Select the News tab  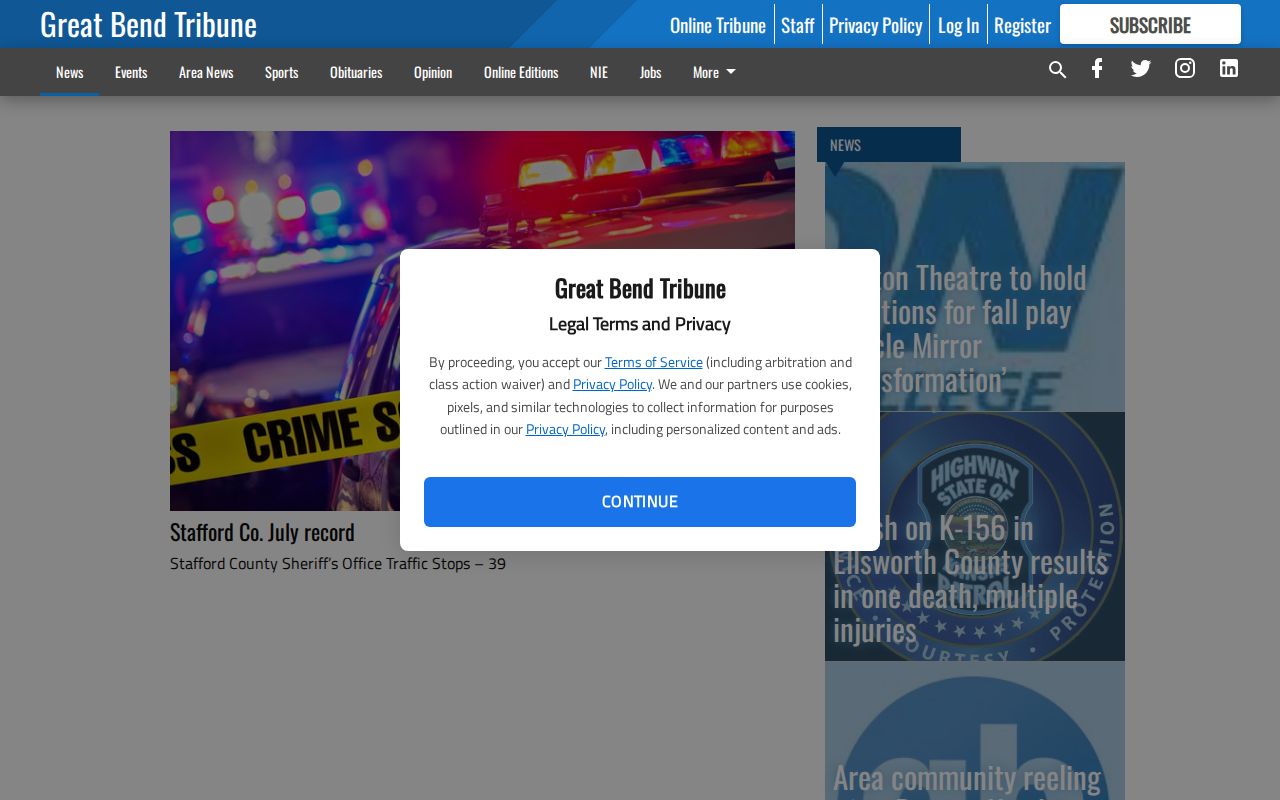click(70, 72)
